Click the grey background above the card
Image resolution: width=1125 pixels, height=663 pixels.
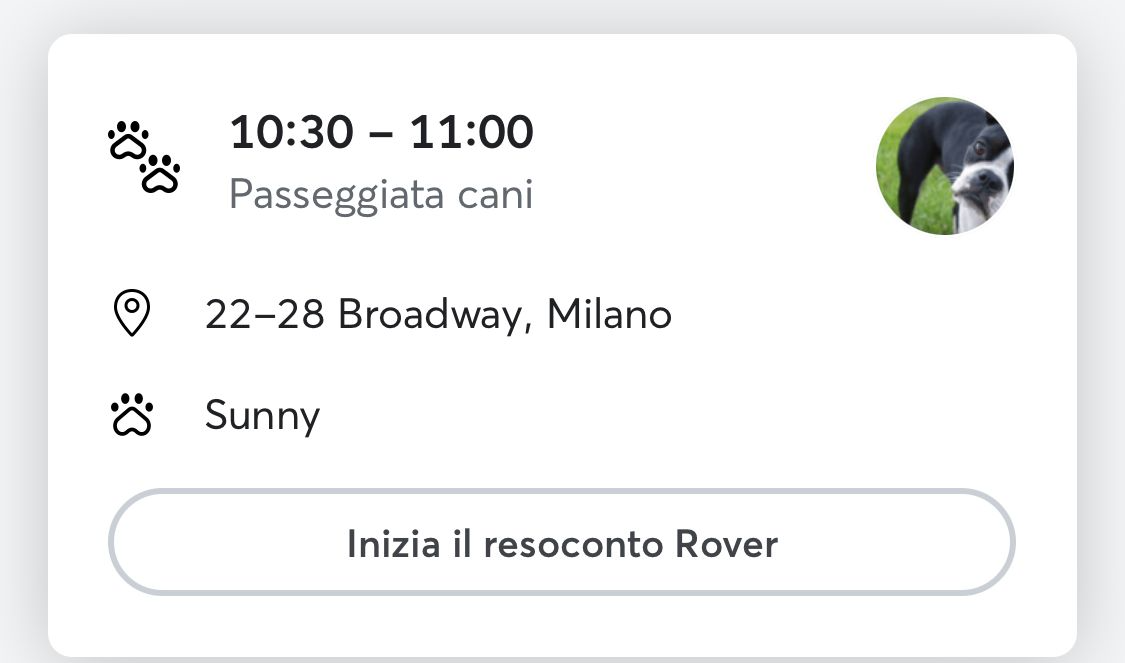[562, 14]
